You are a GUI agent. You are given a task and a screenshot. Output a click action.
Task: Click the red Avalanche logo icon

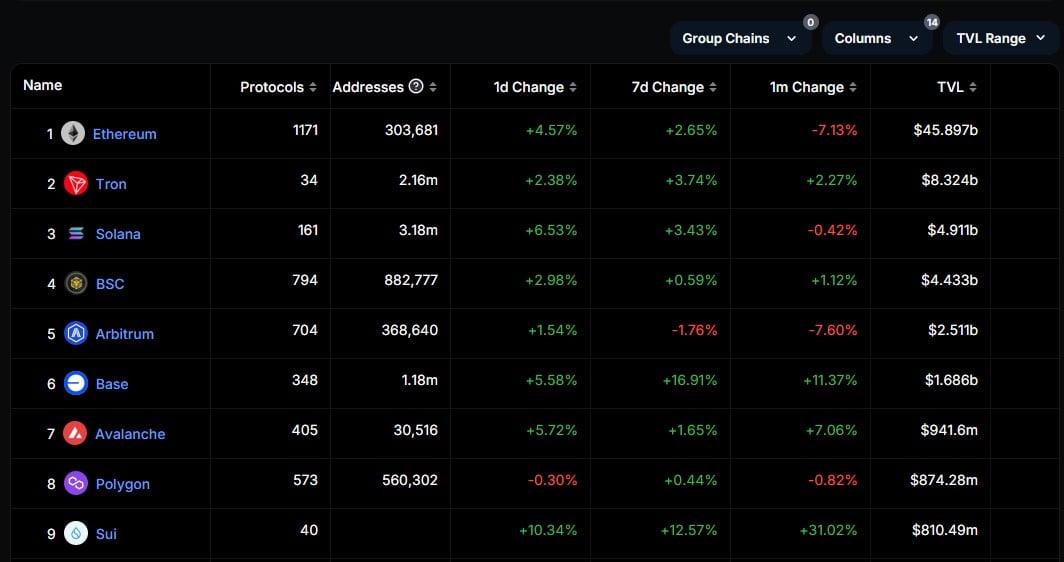point(75,433)
